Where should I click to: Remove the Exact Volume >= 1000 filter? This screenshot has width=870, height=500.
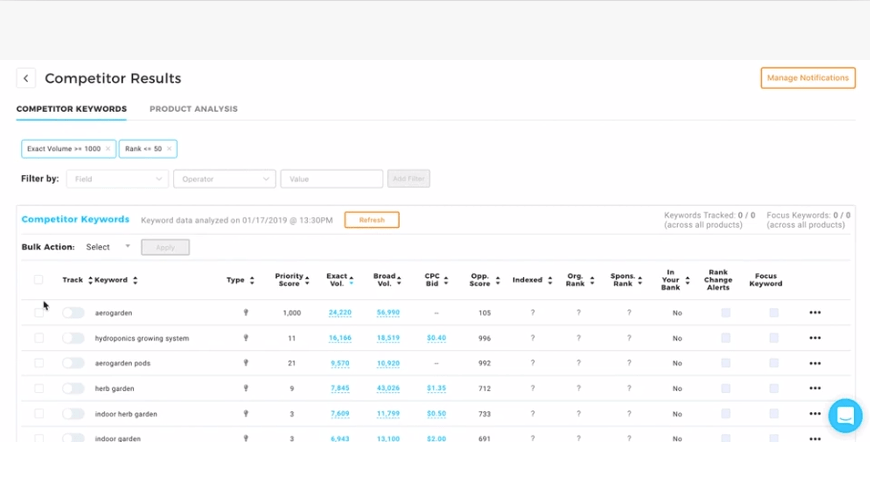(x=108, y=149)
